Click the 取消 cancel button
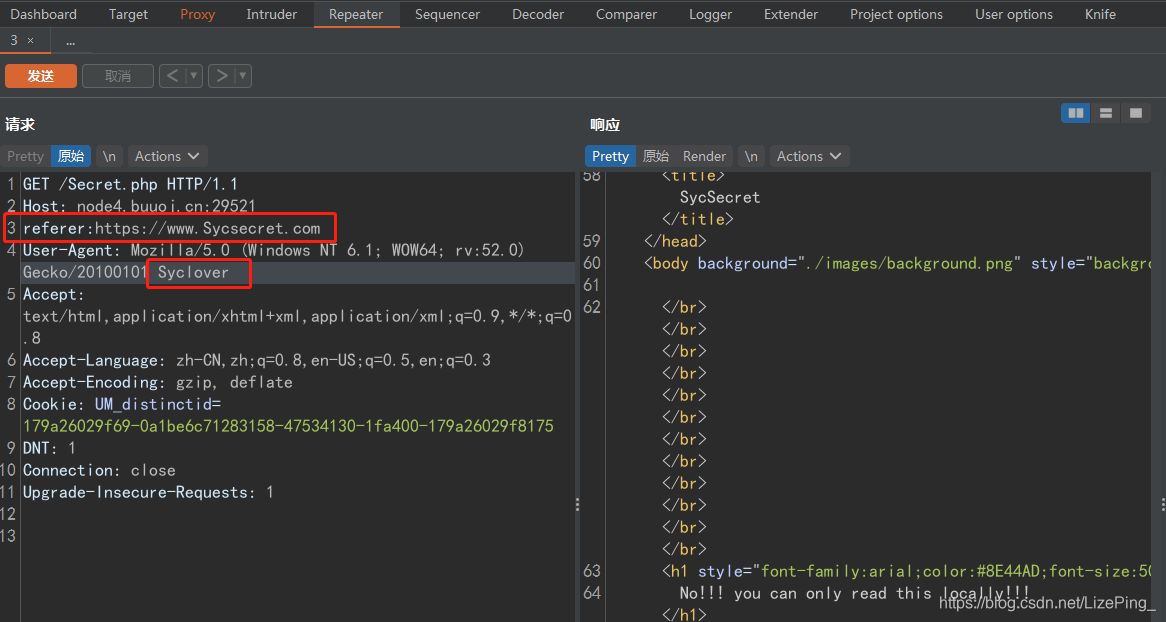Viewport: 1166px width, 622px height. pyautogui.click(x=117, y=76)
